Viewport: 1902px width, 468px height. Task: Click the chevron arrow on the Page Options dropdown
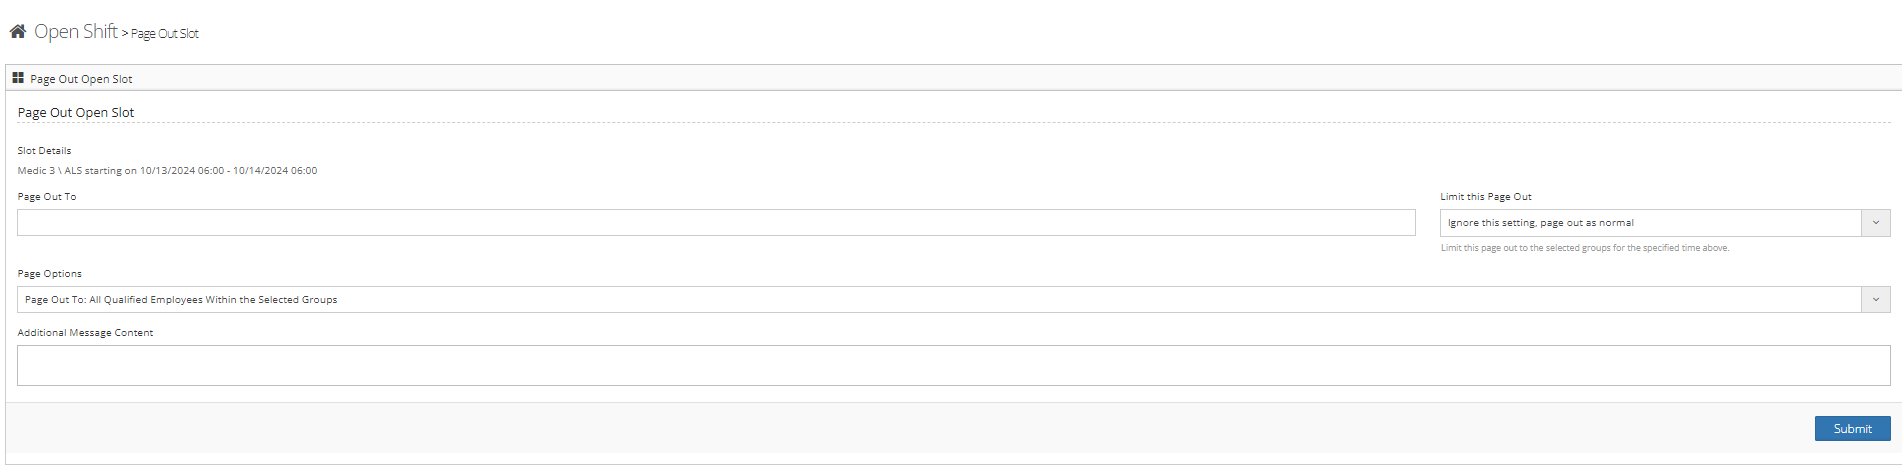coord(1875,300)
